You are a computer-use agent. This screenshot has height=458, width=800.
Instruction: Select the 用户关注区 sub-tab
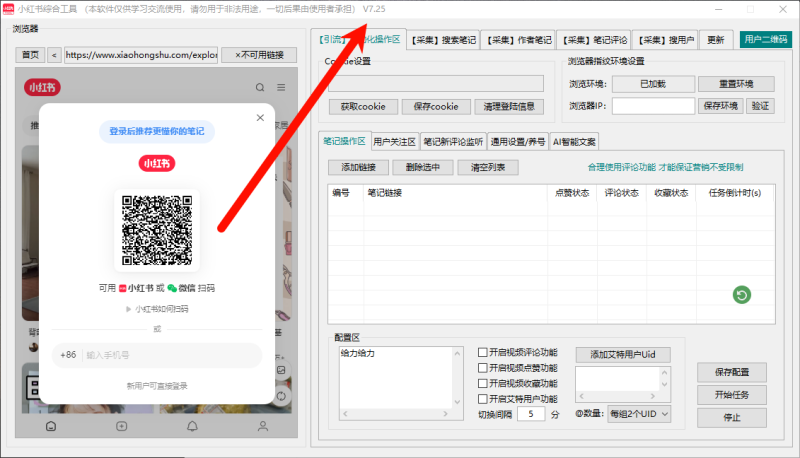click(394, 142)
